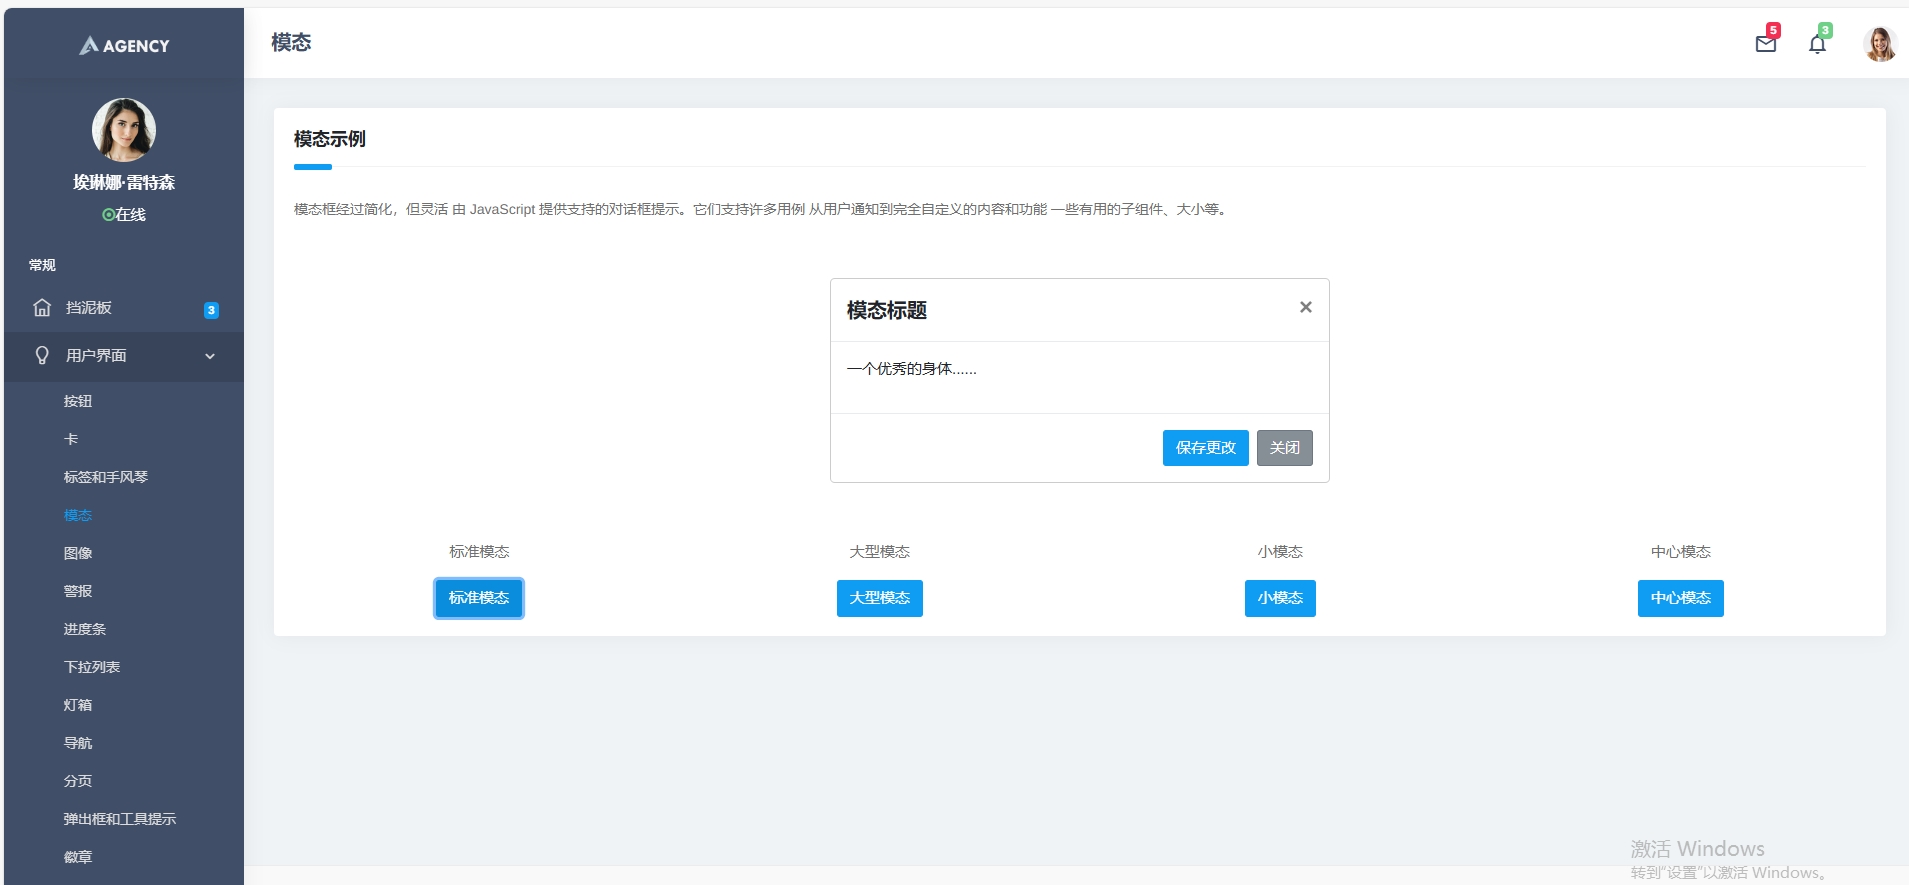This screenshot has height=885, width=1909.
Task: Click the red mail badge showing 5
Action: [x=1773, y=30]
